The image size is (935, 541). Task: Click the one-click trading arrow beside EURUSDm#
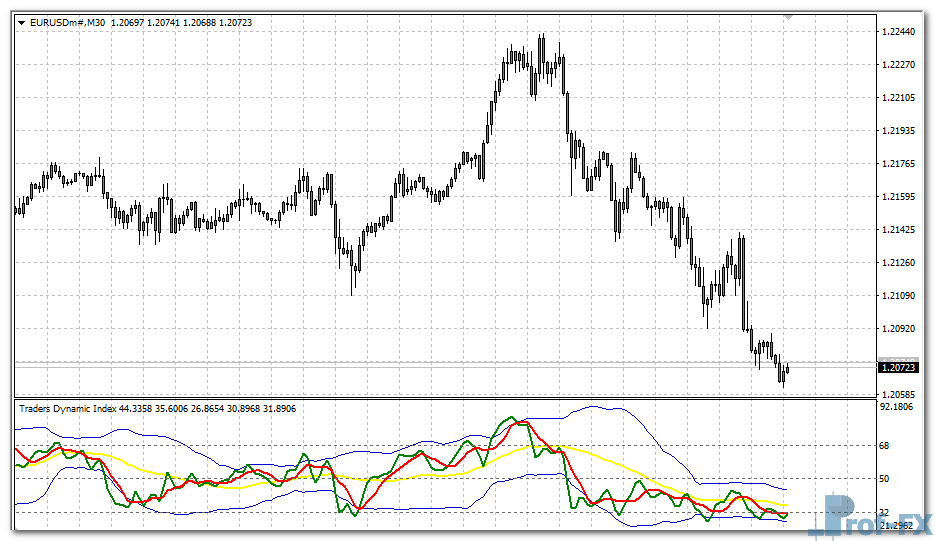23,22
